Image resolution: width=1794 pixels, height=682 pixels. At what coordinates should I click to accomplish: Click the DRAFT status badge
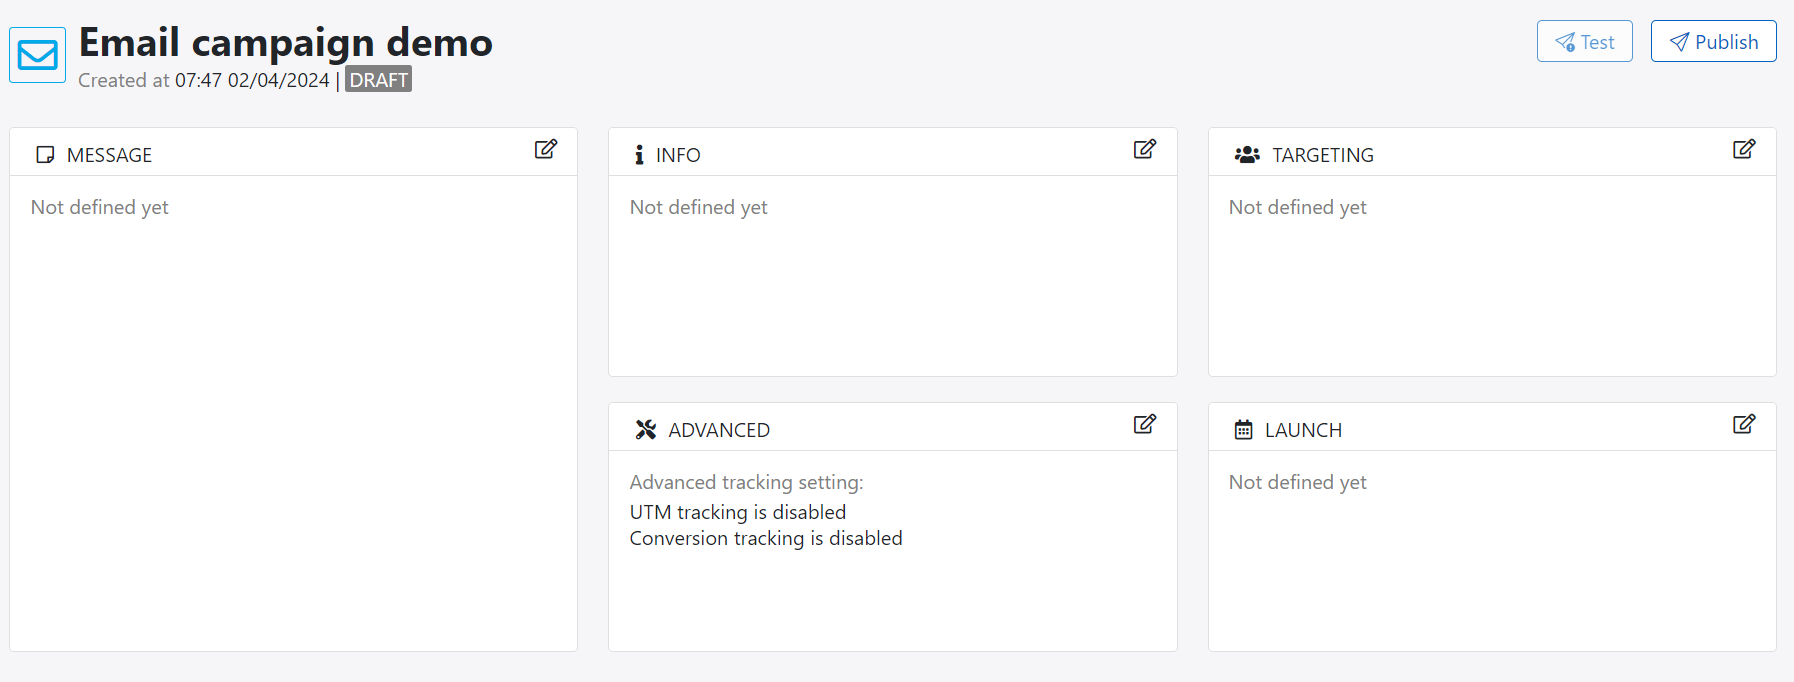tap(378, 80)
